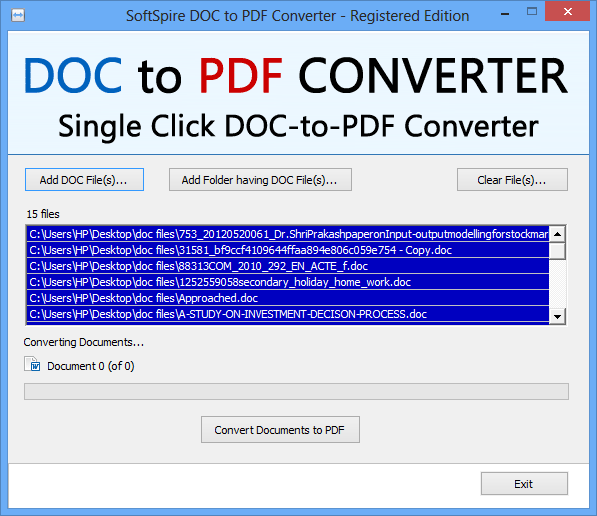Select the 88313COM_2010_292_EN_ACTE_f.doc entry
Image resolution: width=597 pixels, height=516 pixels.
[288, 266]
